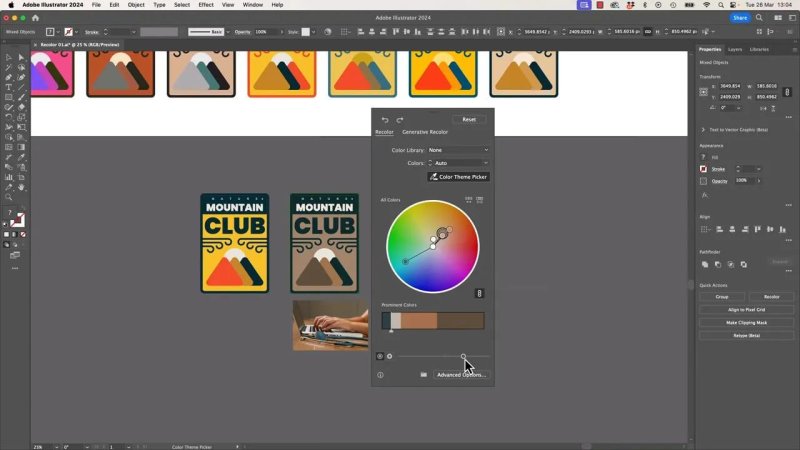Select the Line Segment tool

click(x=21, y=87)
